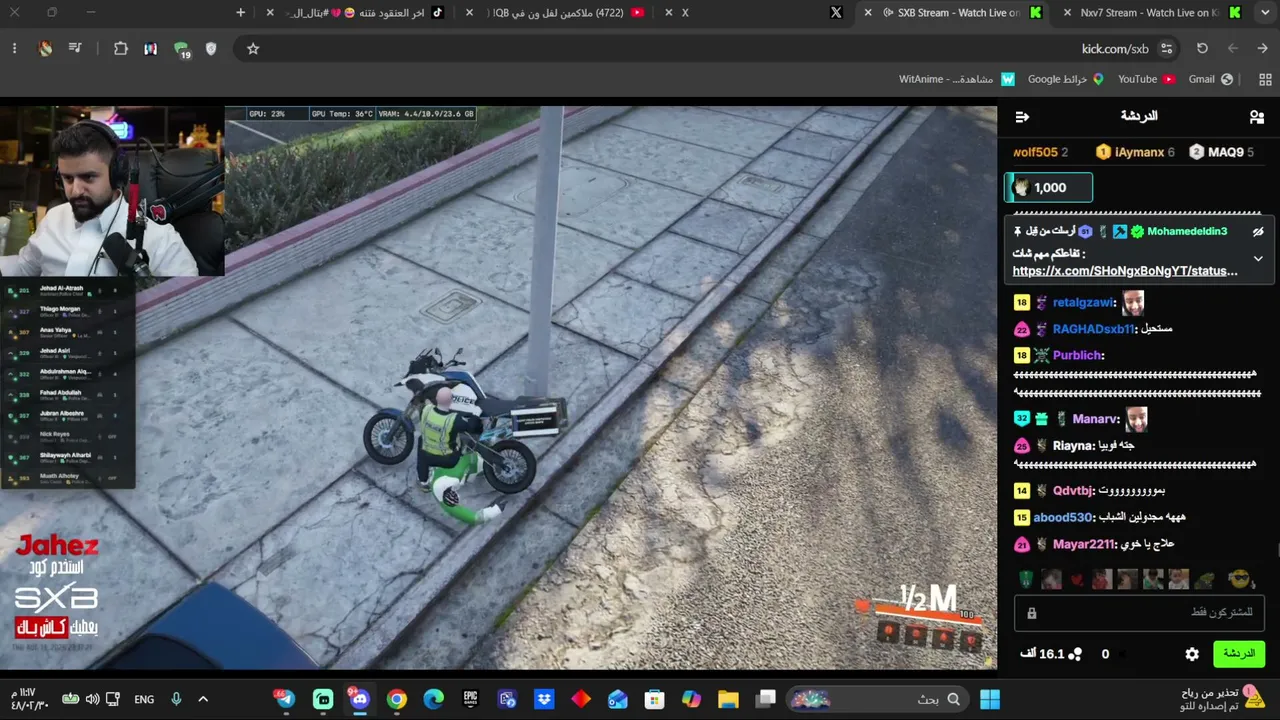This screenshot has height=720, width=1280.
Task: Open the bookmarks apps grid icon
Action: coord(1265,79)
